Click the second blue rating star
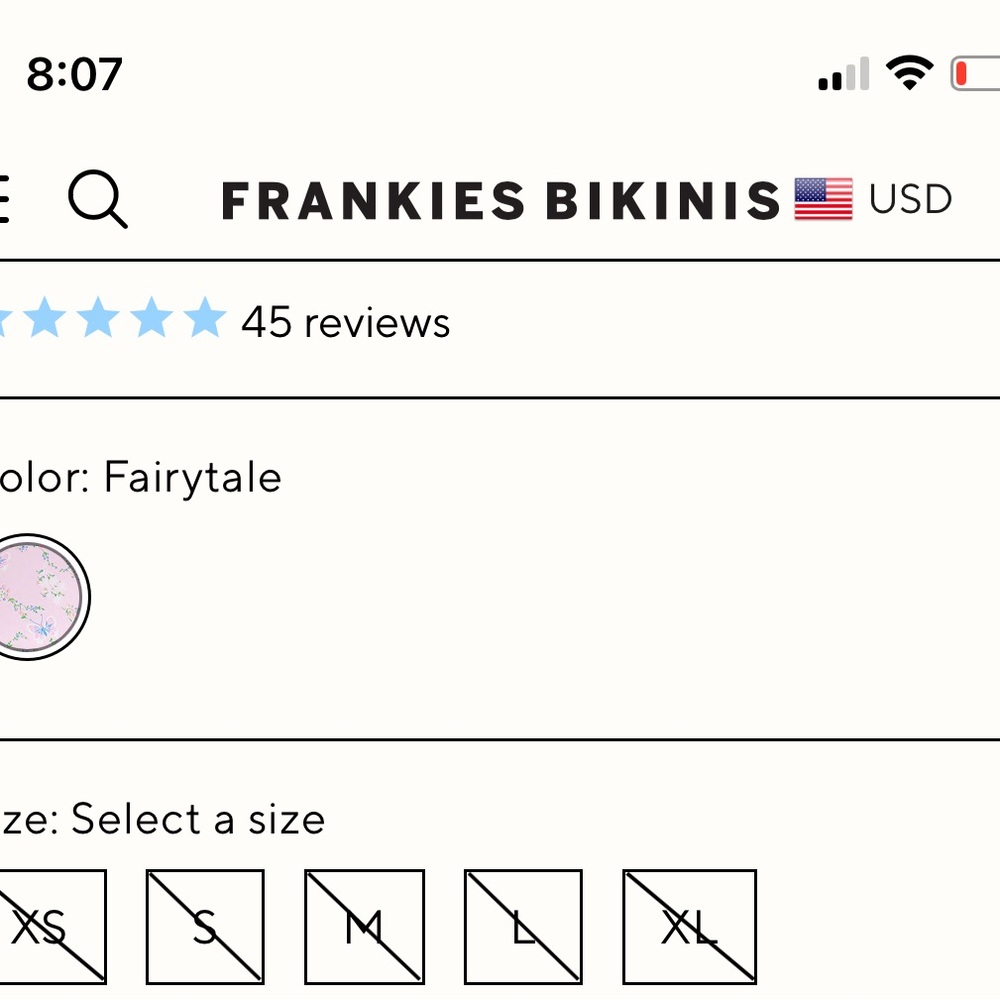1000x1000 pixels. coord(45,316)
